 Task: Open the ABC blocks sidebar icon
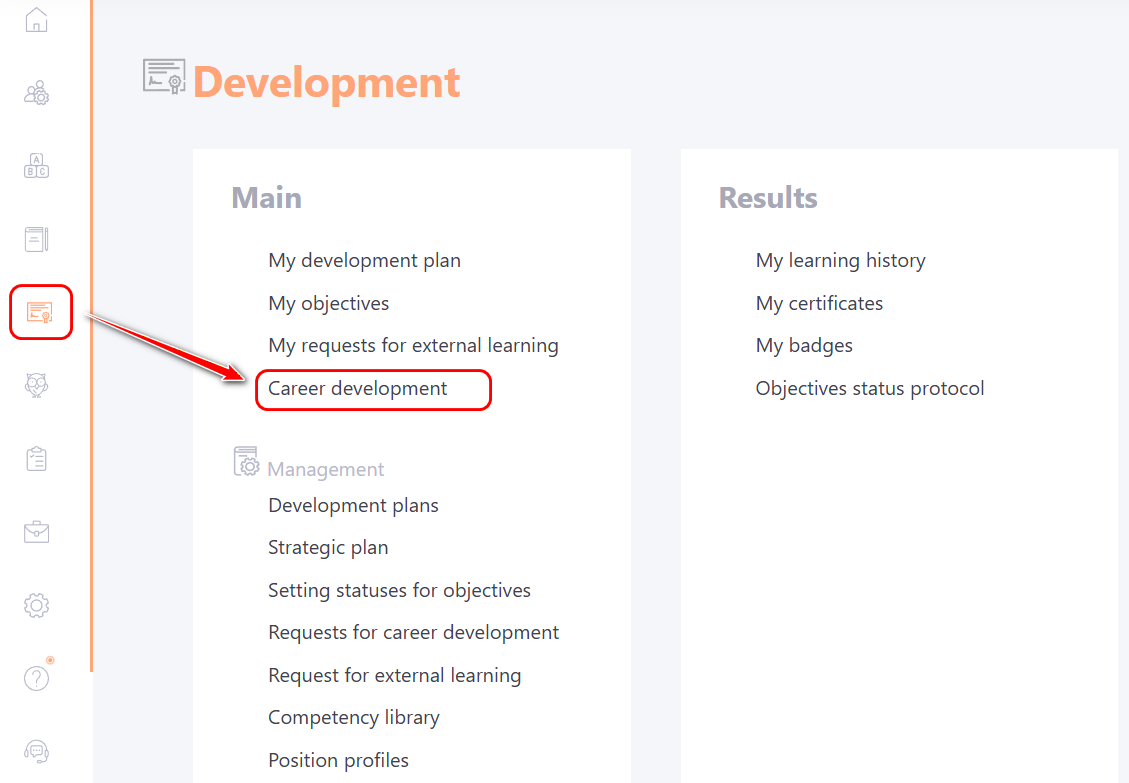37,166
